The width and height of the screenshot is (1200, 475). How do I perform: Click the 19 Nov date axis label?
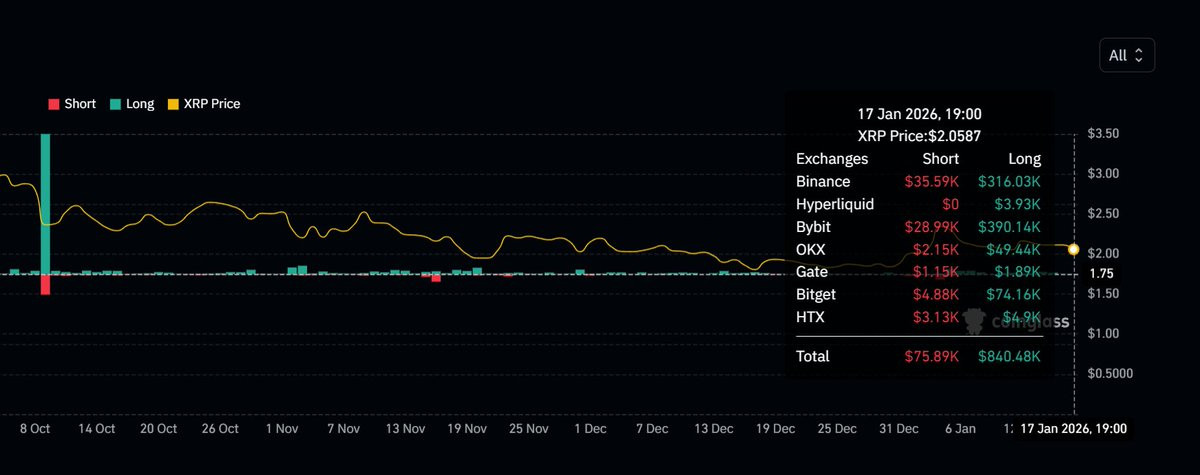(467, 428)
